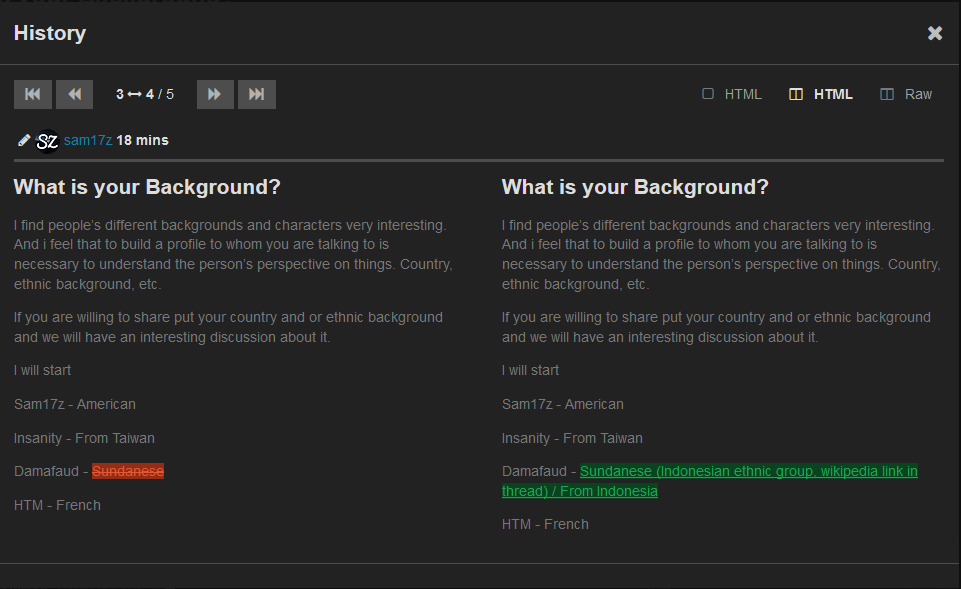Click 'Insanity - From Taiwan' in the right pane
The image size is (961, 589).
pos(572,438)
